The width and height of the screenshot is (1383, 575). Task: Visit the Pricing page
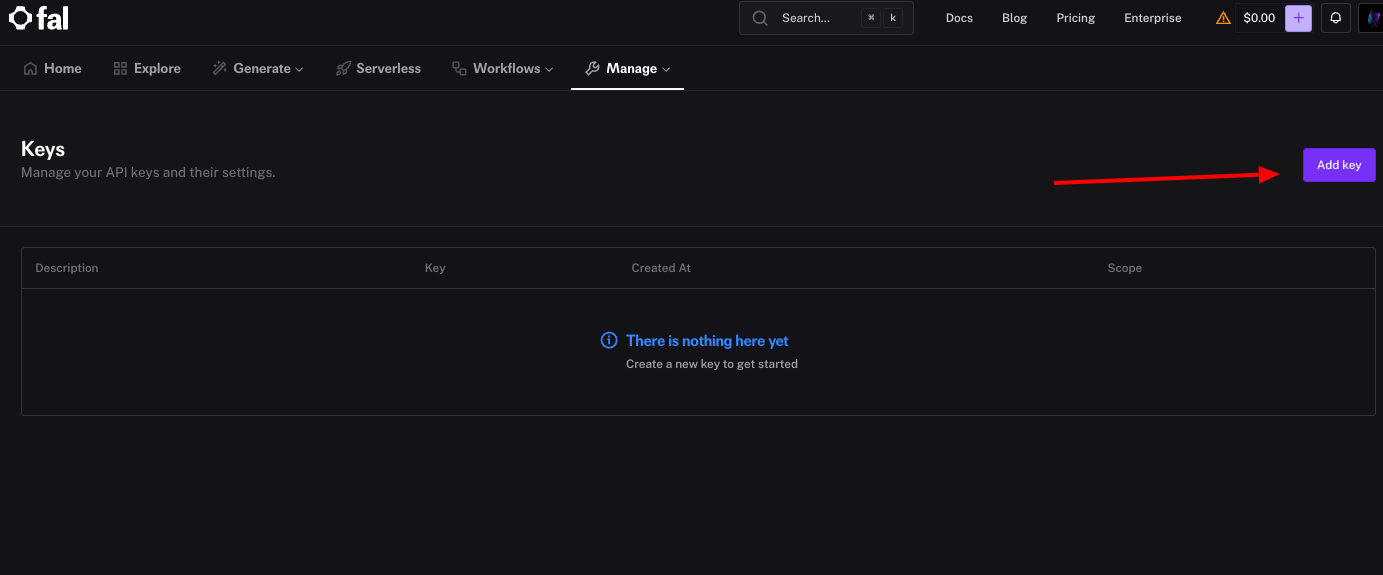tap(1075, 18)
